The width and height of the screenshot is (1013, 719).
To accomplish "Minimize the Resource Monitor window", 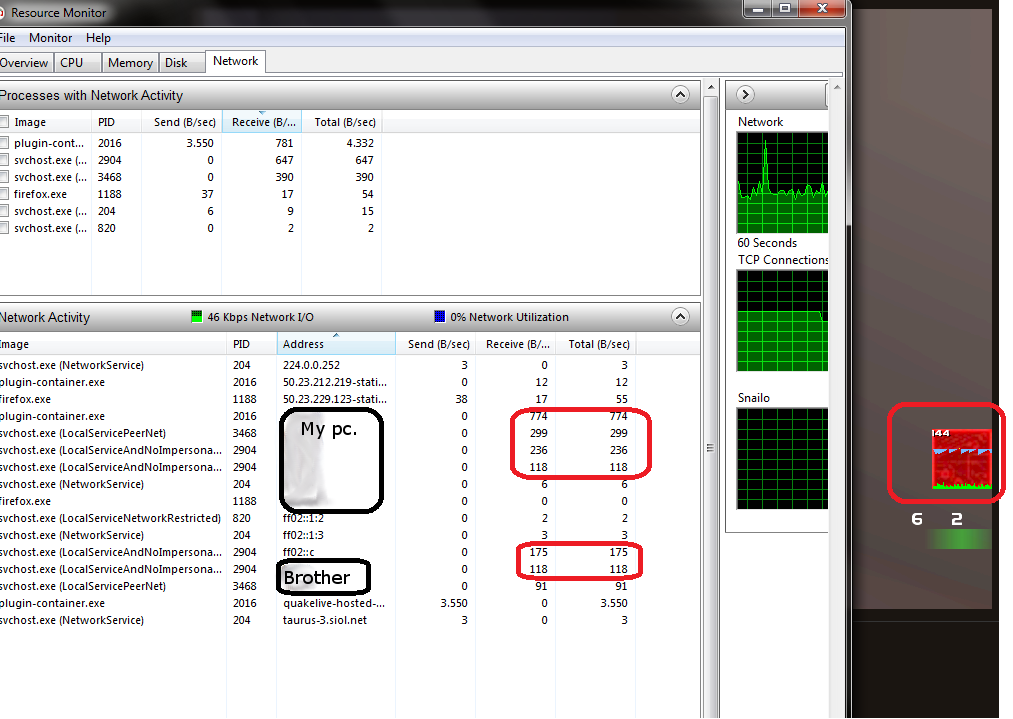I will [x=759, y=8].
